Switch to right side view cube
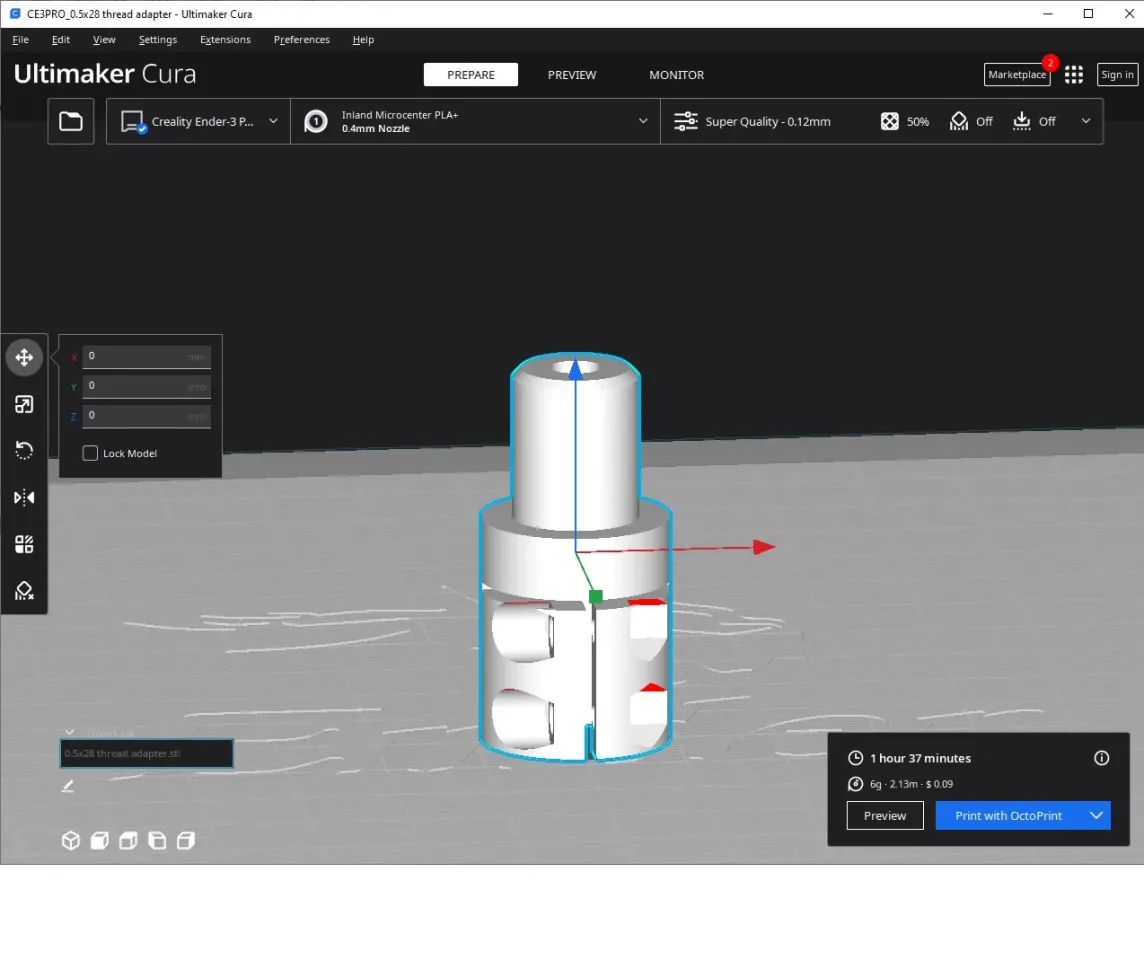The width and height of the screenshot is (1144, 960). pyautogui.click(x=186, y=840)
